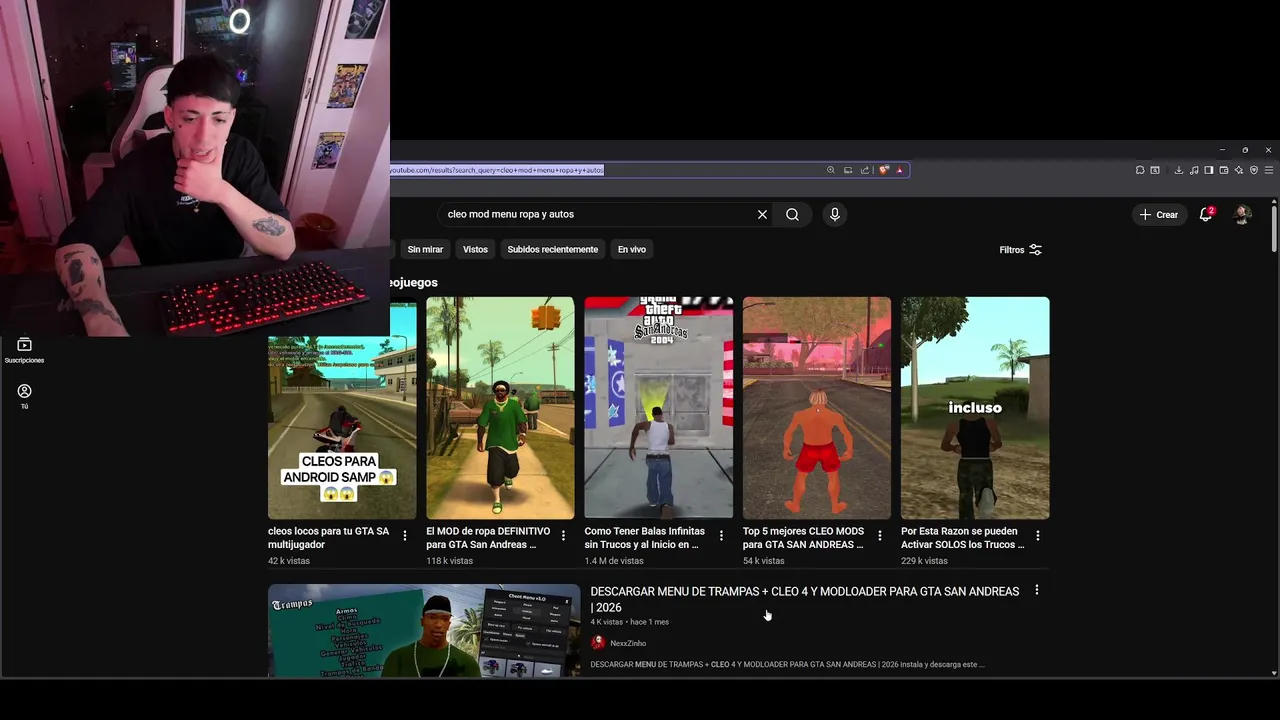Click the picture-in-picture icon in address bar
The image size is (1280, 720).
click(848, 170)
